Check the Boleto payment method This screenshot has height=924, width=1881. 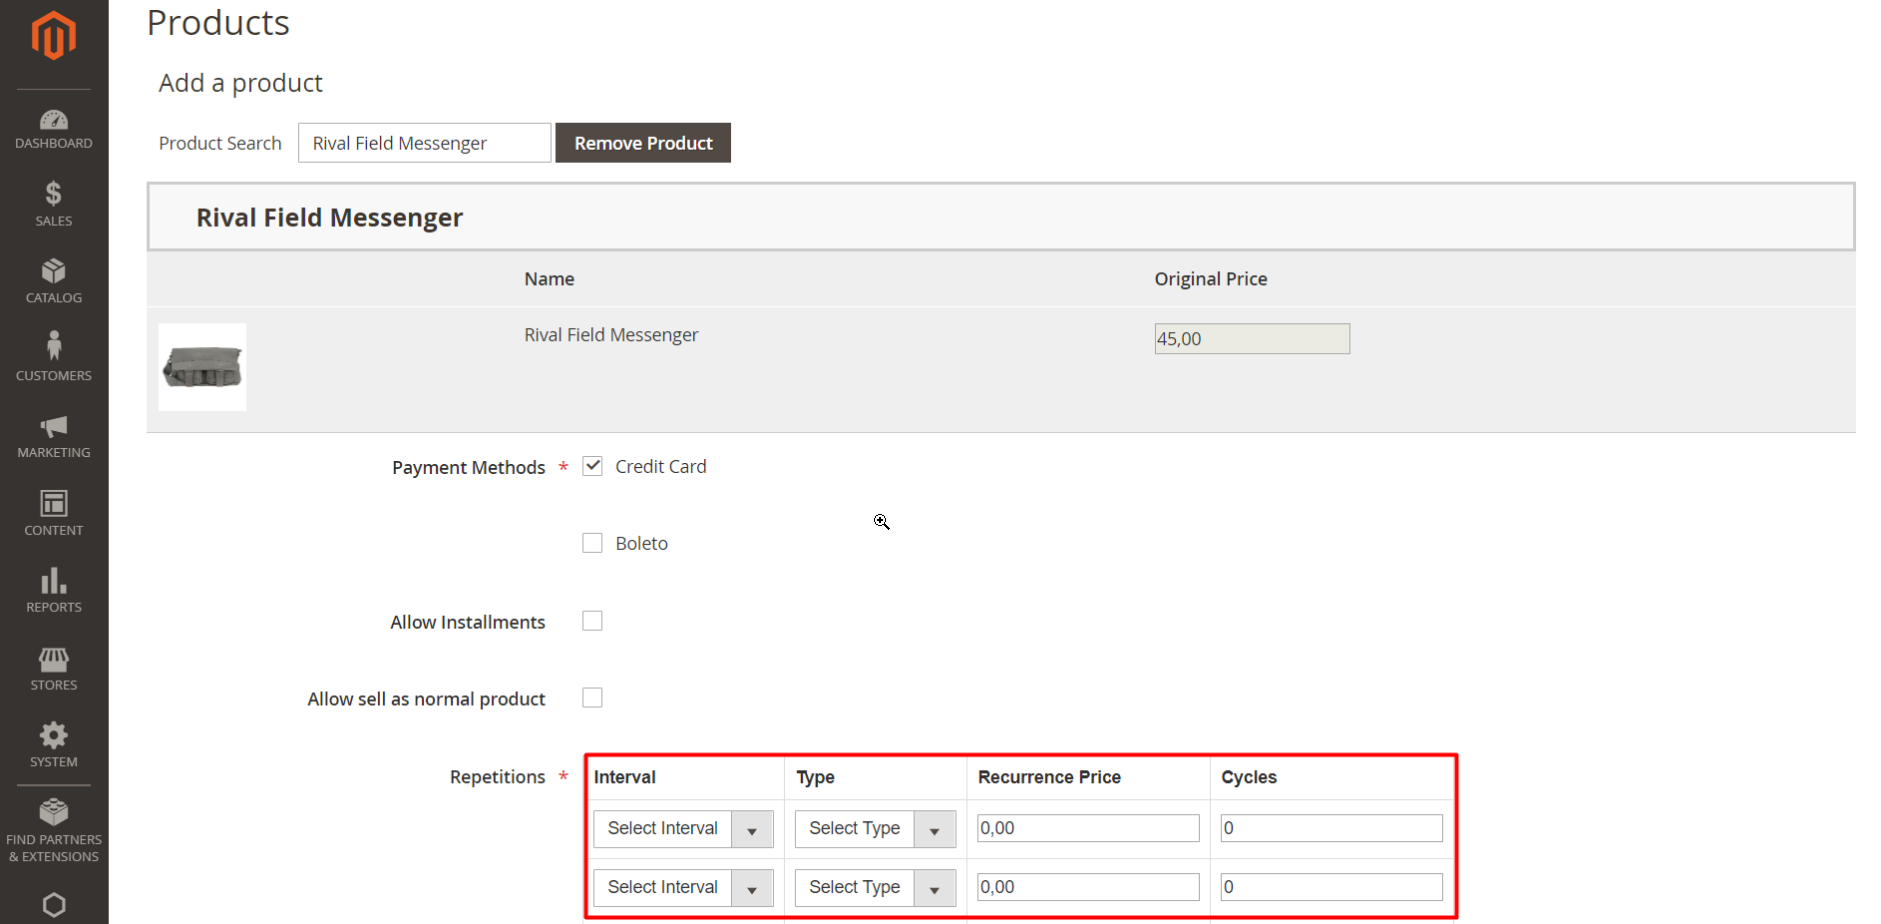[x=592, y=543]
